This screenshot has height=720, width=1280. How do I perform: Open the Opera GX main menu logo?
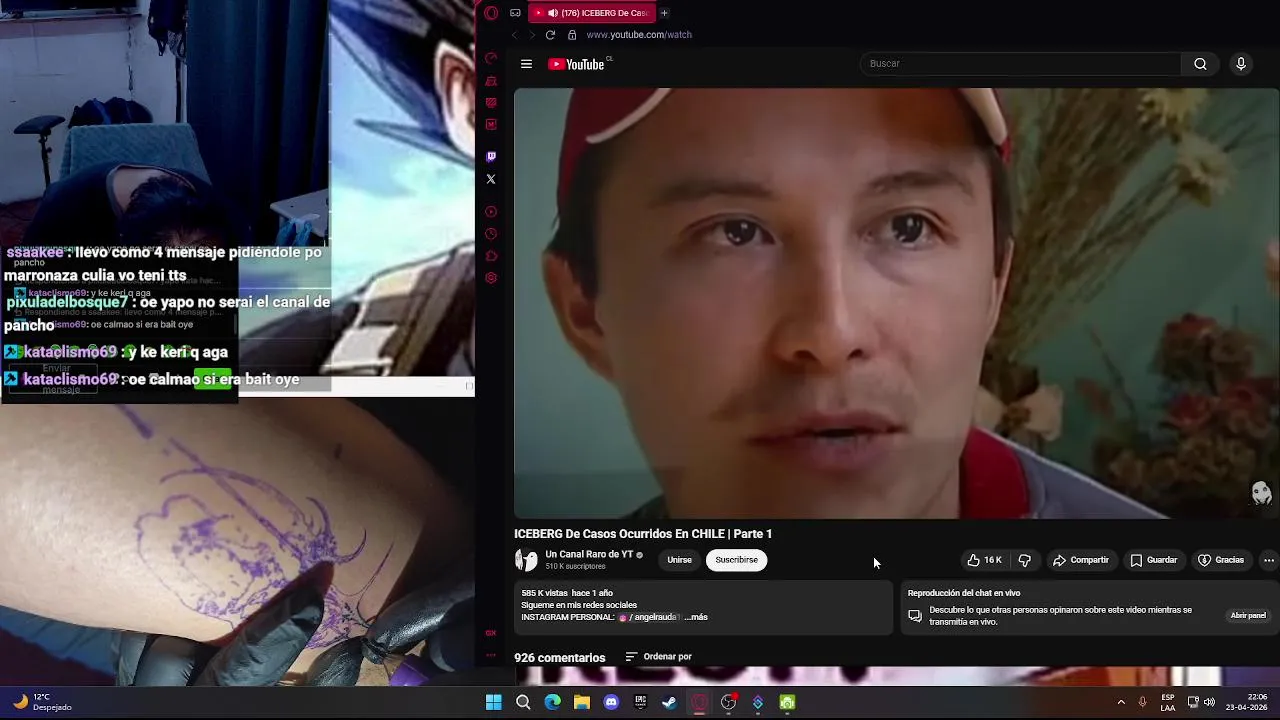[x=491, y=13]
